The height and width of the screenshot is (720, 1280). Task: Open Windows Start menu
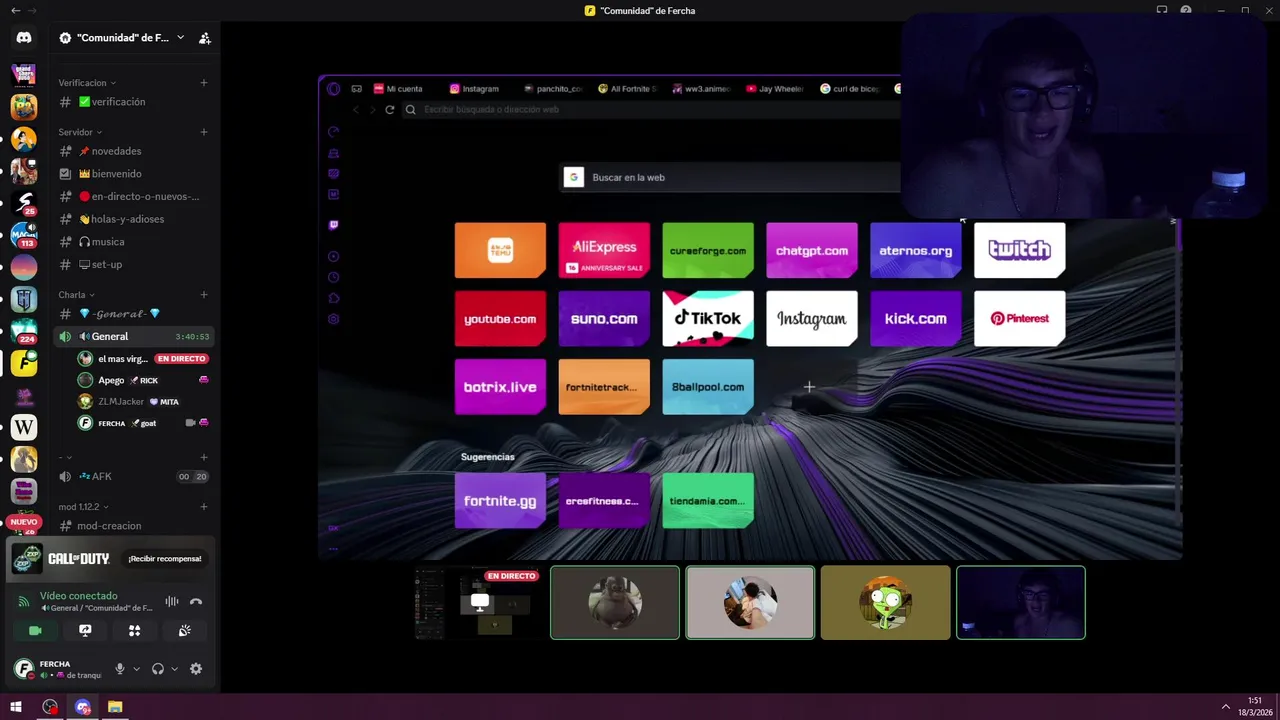pyautogui.click(x=16, y=707)
